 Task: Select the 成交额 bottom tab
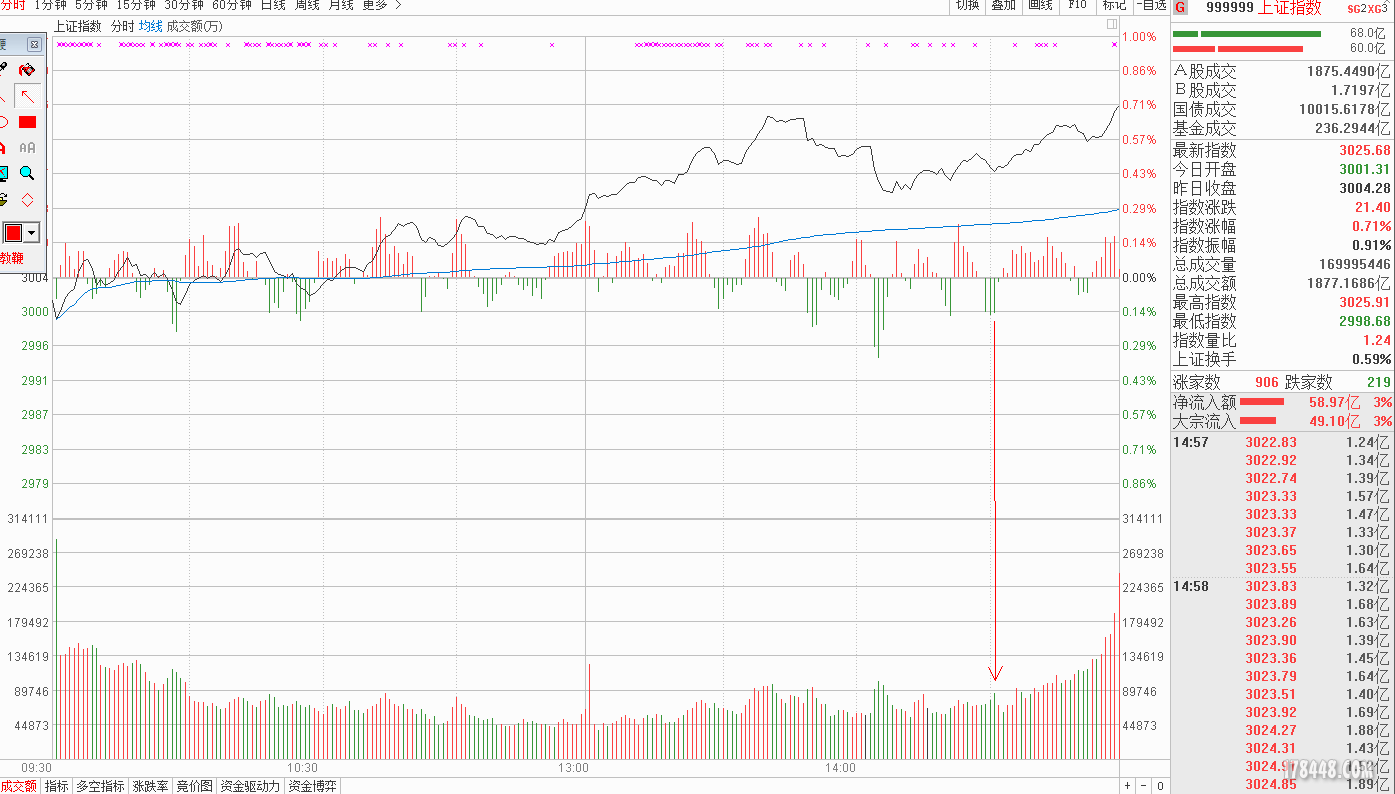point(19,786)
